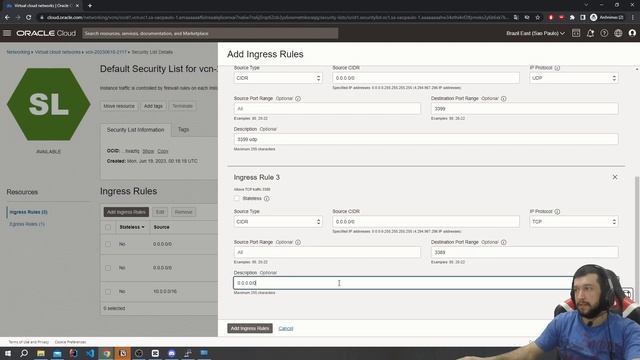
Task: Open the Source Type CIDR dropdown of the UDP rule
Action: pyautogui.click(x=278, y=78)
